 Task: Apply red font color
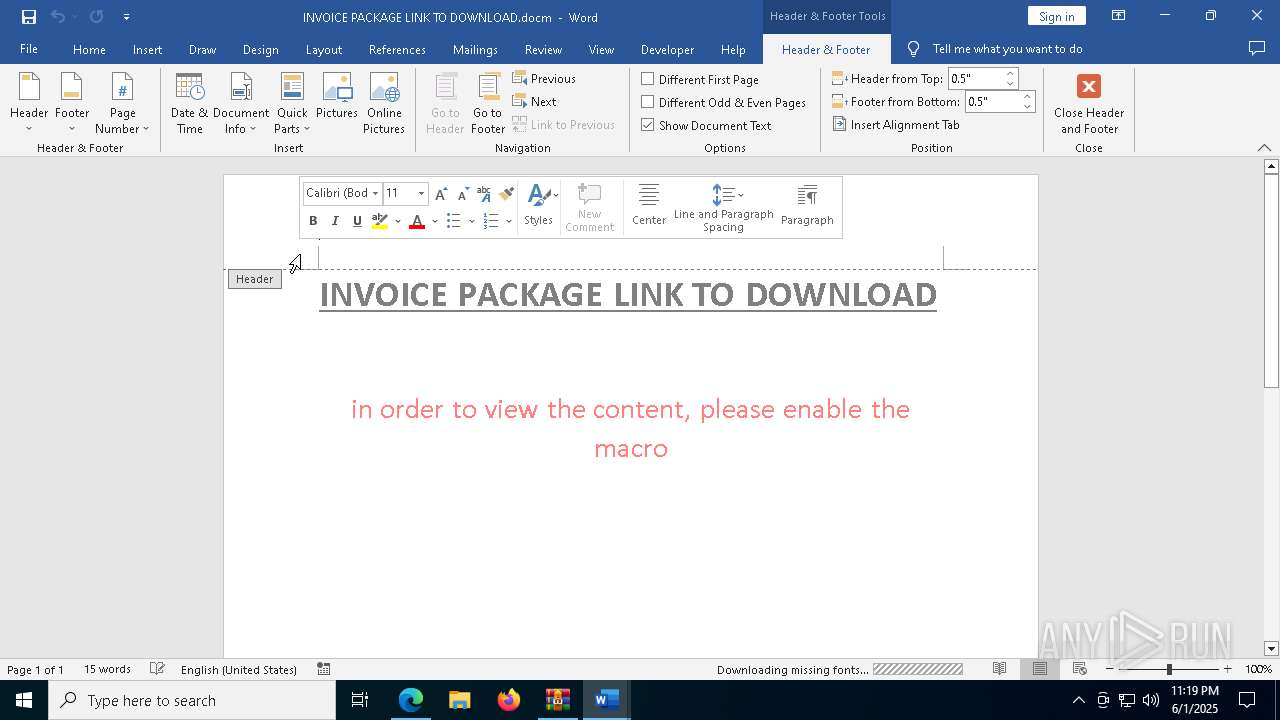[417, 221]
